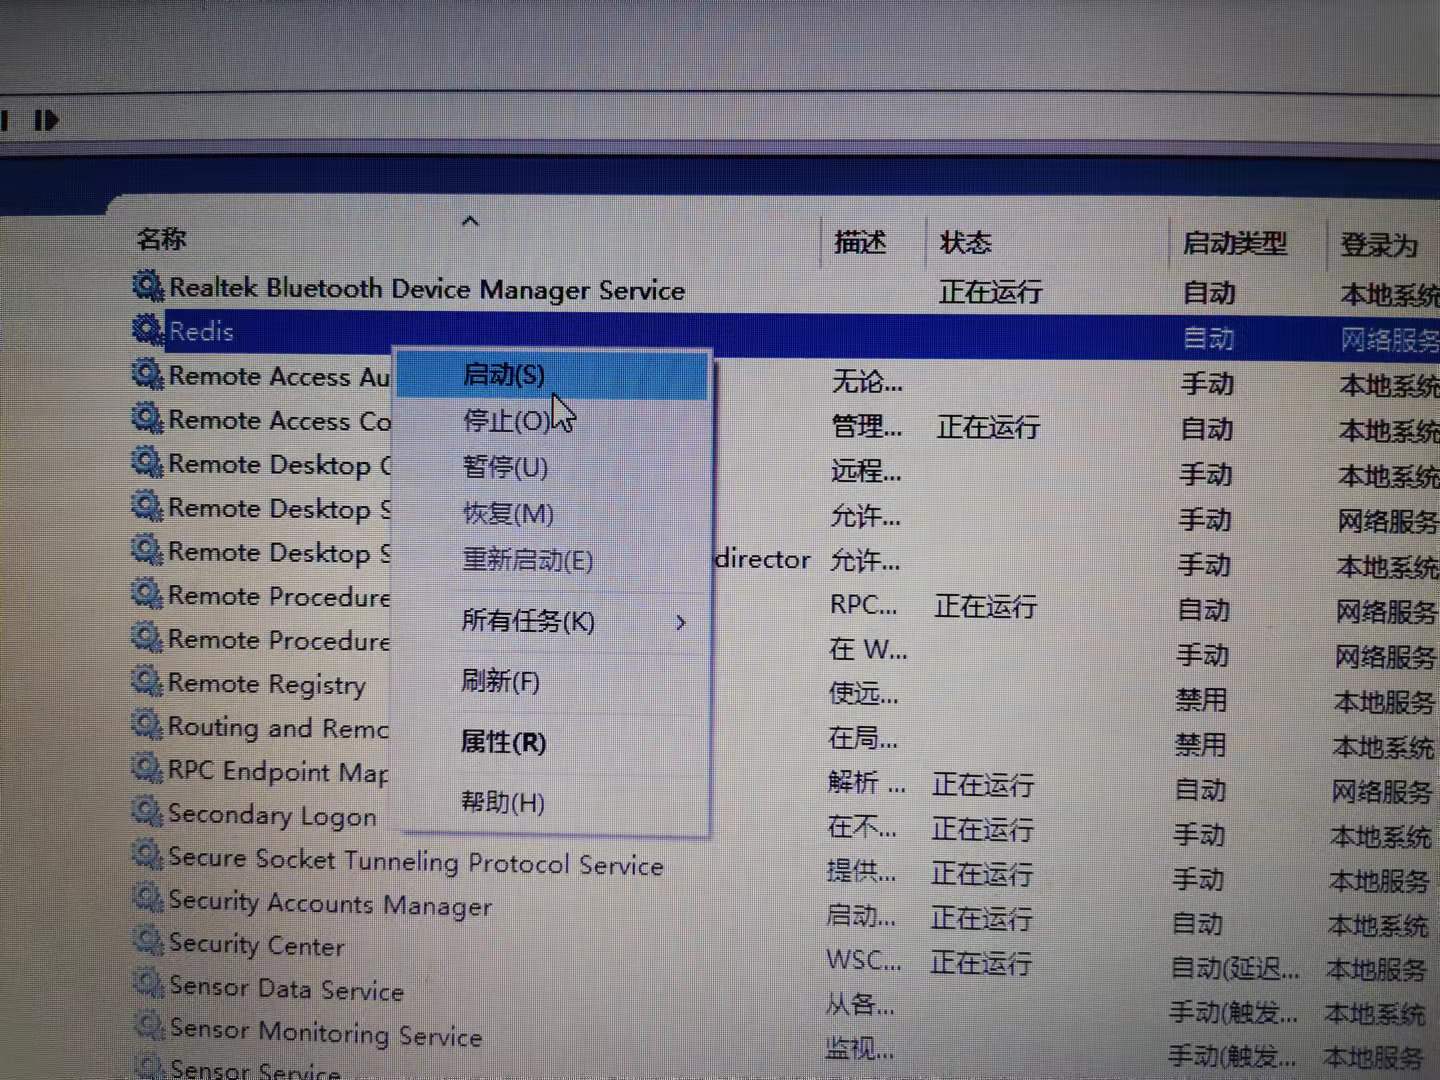Choose 停止(O) from the context menu
Screen dimensions: 1440x1080
(x=503, y=420)
